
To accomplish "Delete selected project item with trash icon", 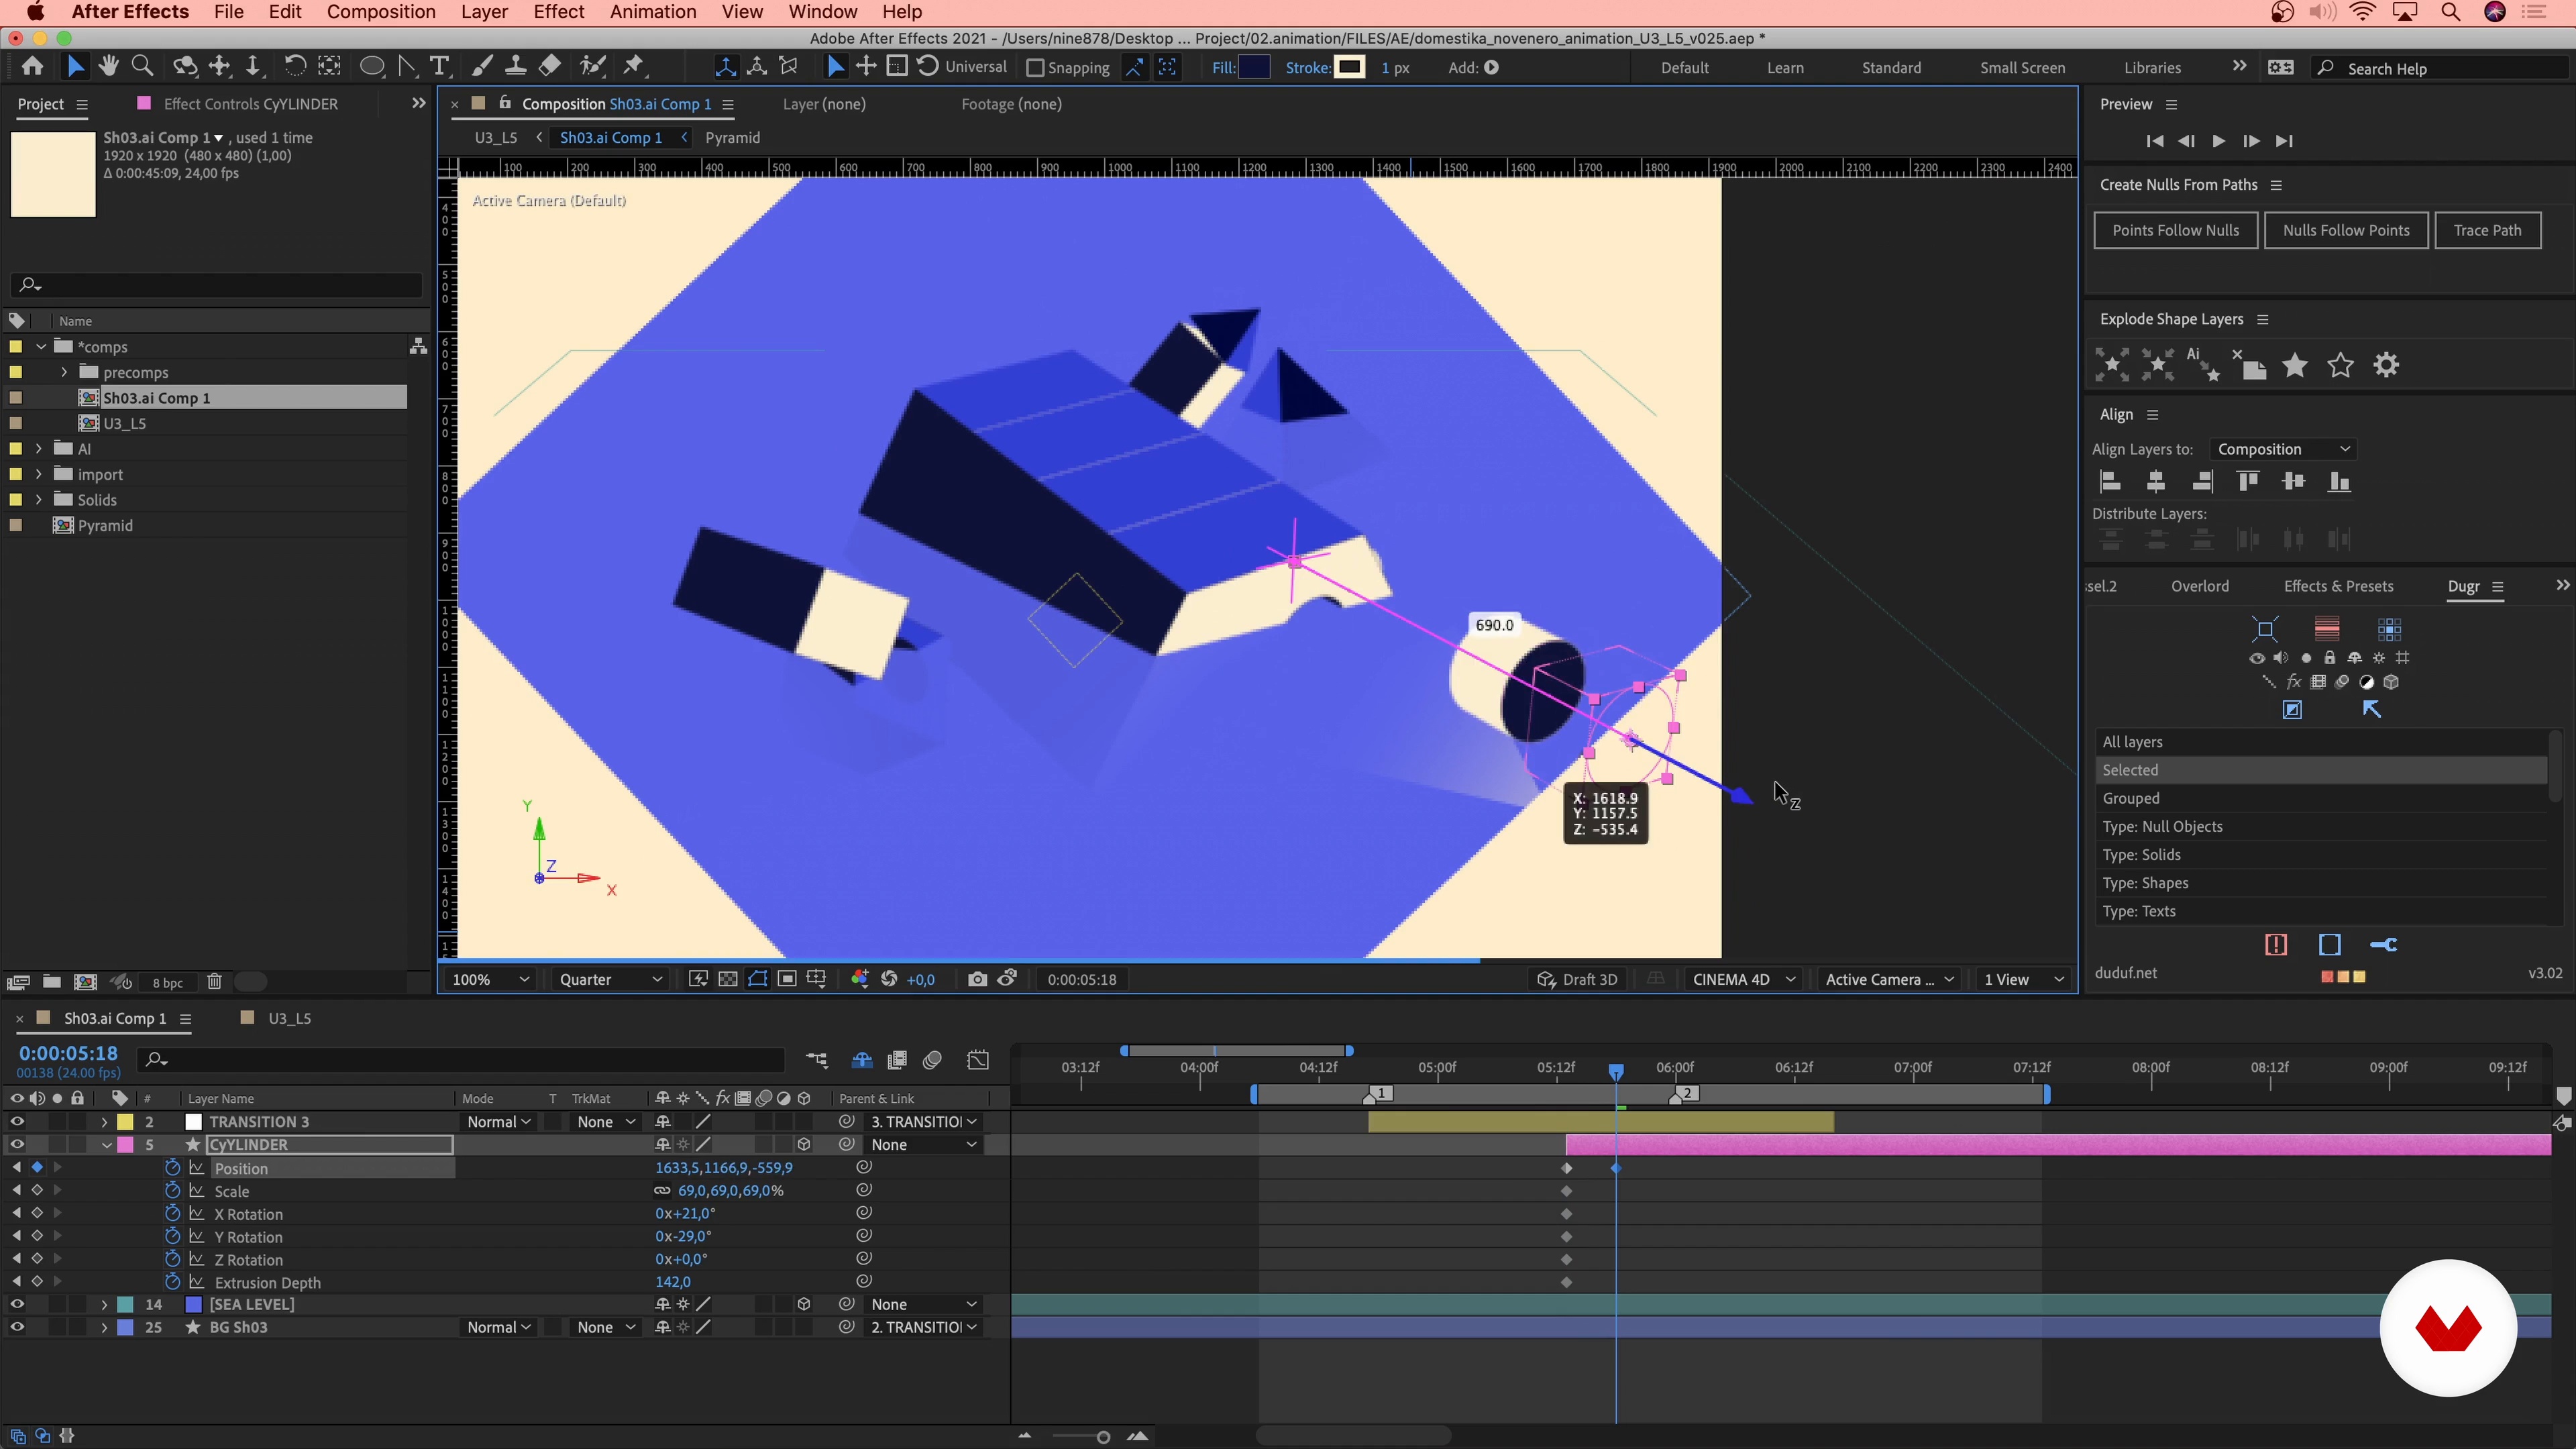I will pos(214,982).
